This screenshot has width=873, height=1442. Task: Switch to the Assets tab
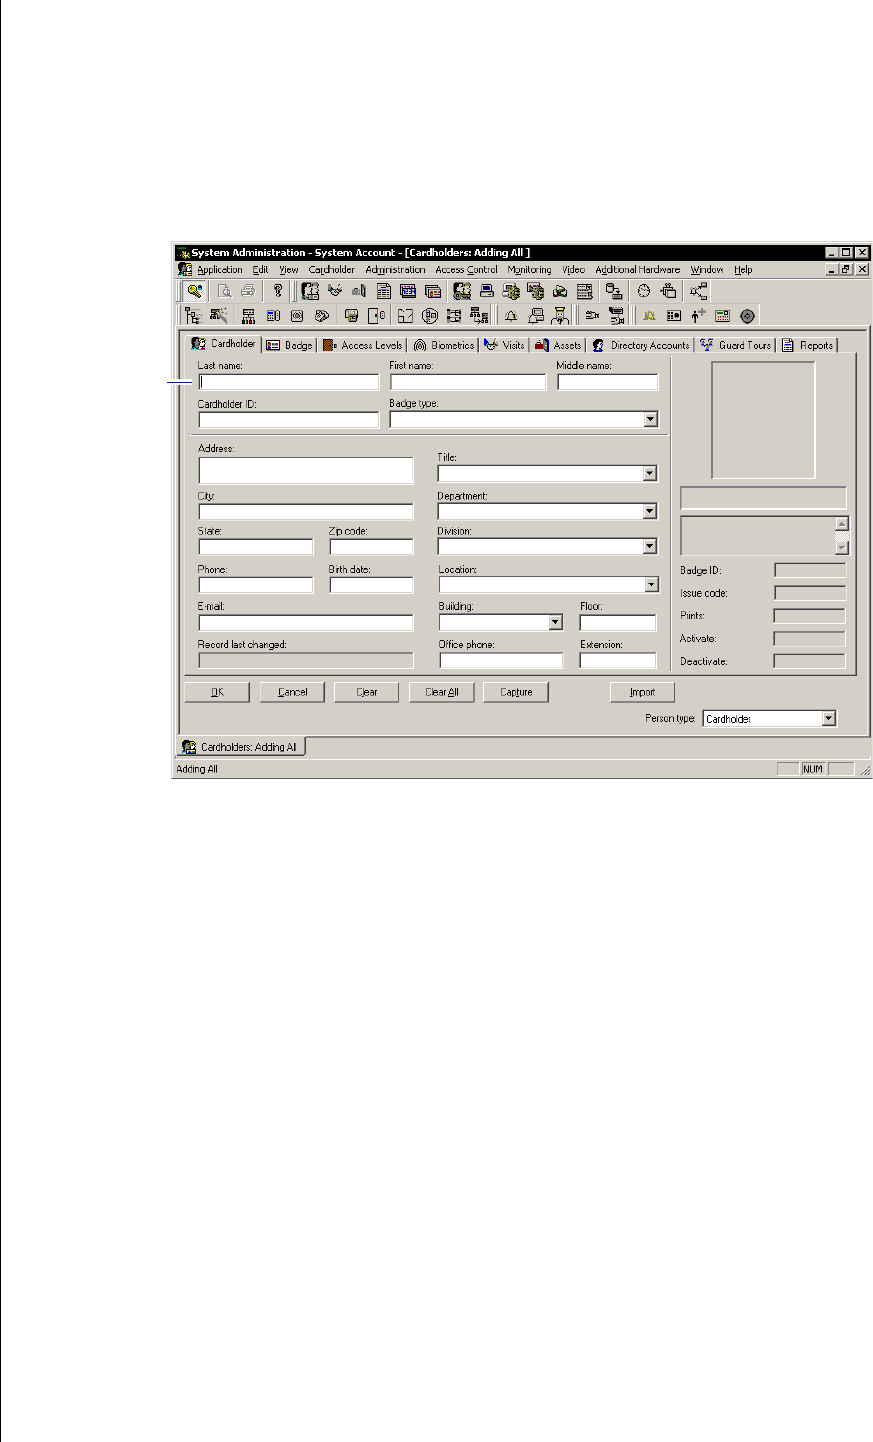pyautogui.click(x=558, y=345)
